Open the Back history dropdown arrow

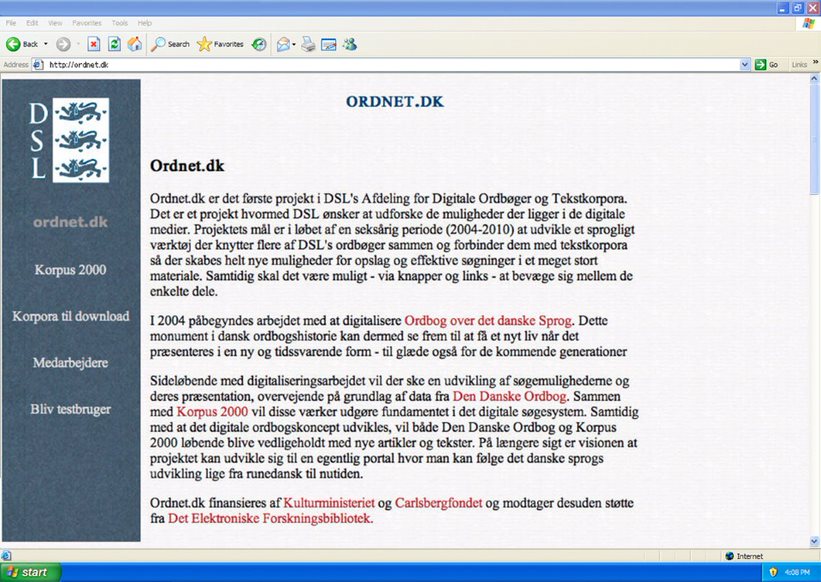click(46, 44)
